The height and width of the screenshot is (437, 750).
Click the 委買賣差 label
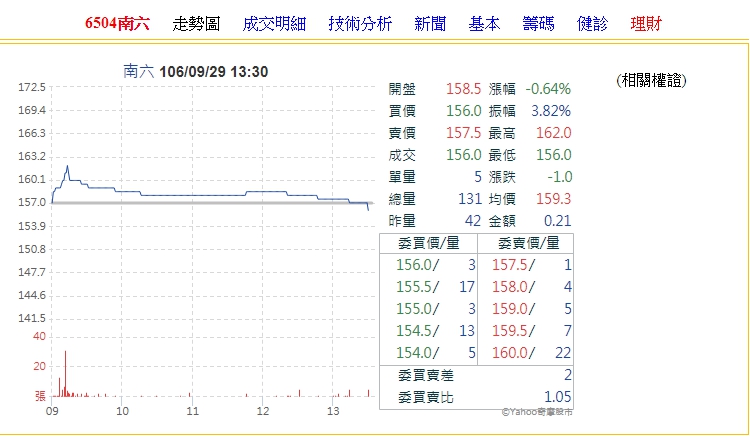click(x=426, y=375)
